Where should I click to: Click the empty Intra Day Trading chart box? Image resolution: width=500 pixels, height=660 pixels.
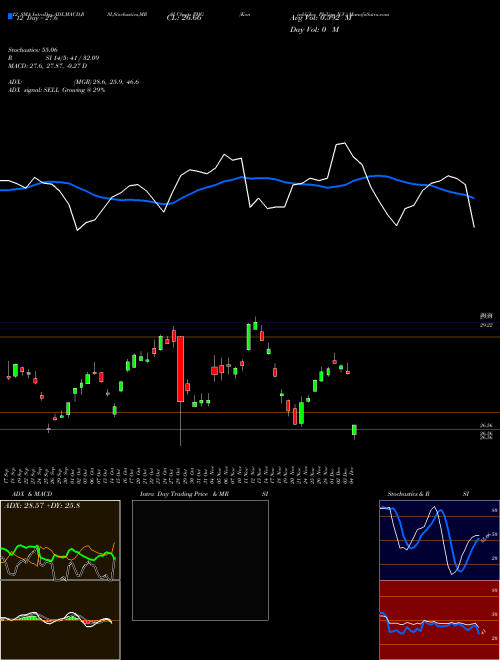200,560
